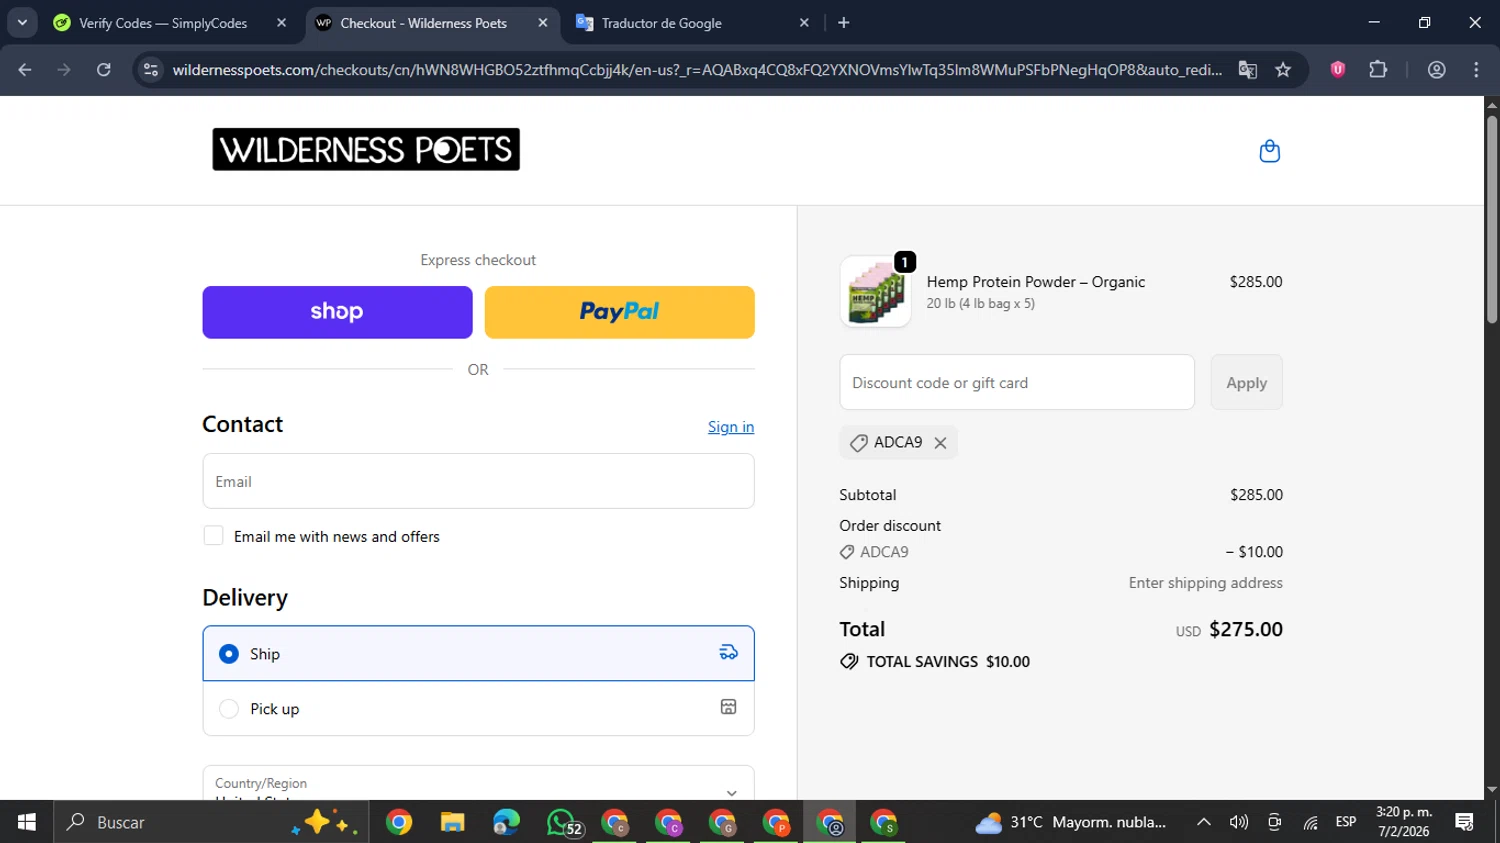Click the delivery truck icon in Ship row
The image size is (1500, 843).
pos(728,653)
